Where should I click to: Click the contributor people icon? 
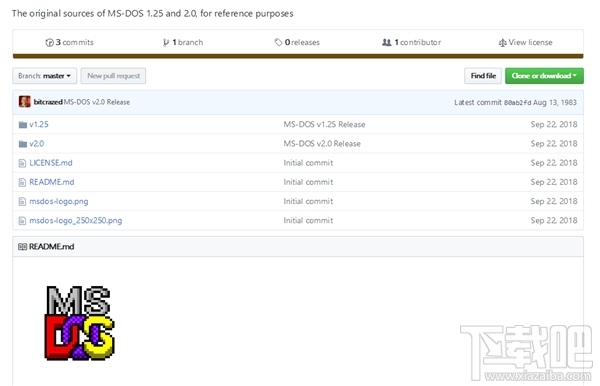point(387,42)
